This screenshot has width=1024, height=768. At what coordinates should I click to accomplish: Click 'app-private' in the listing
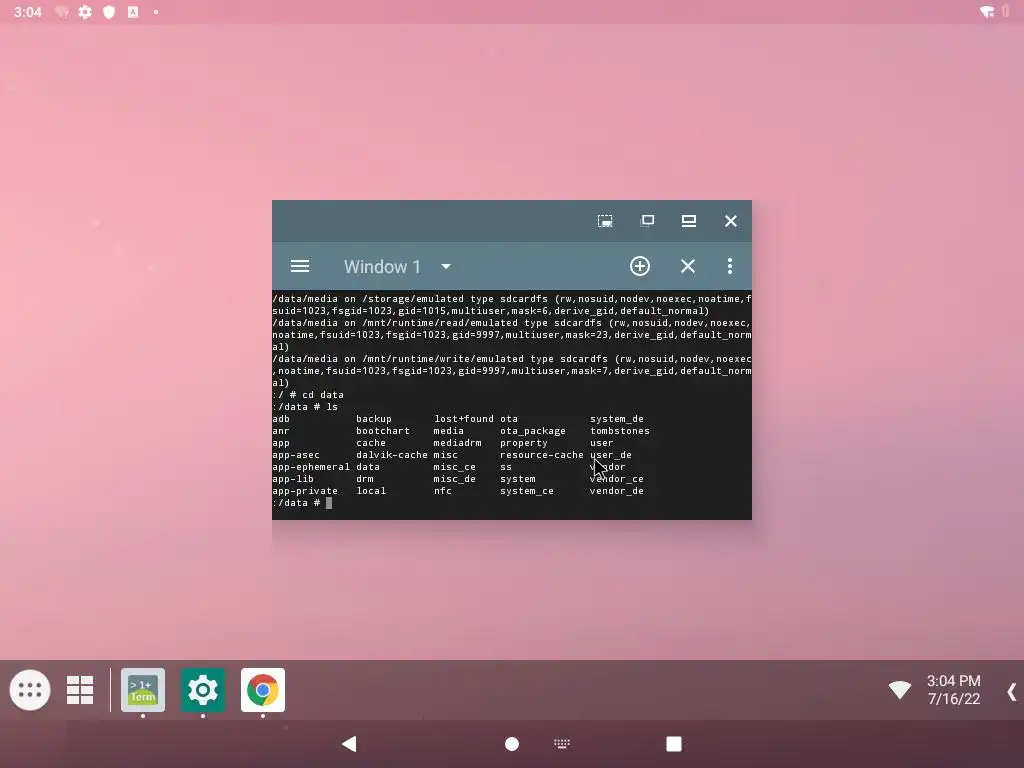point(305,491)
